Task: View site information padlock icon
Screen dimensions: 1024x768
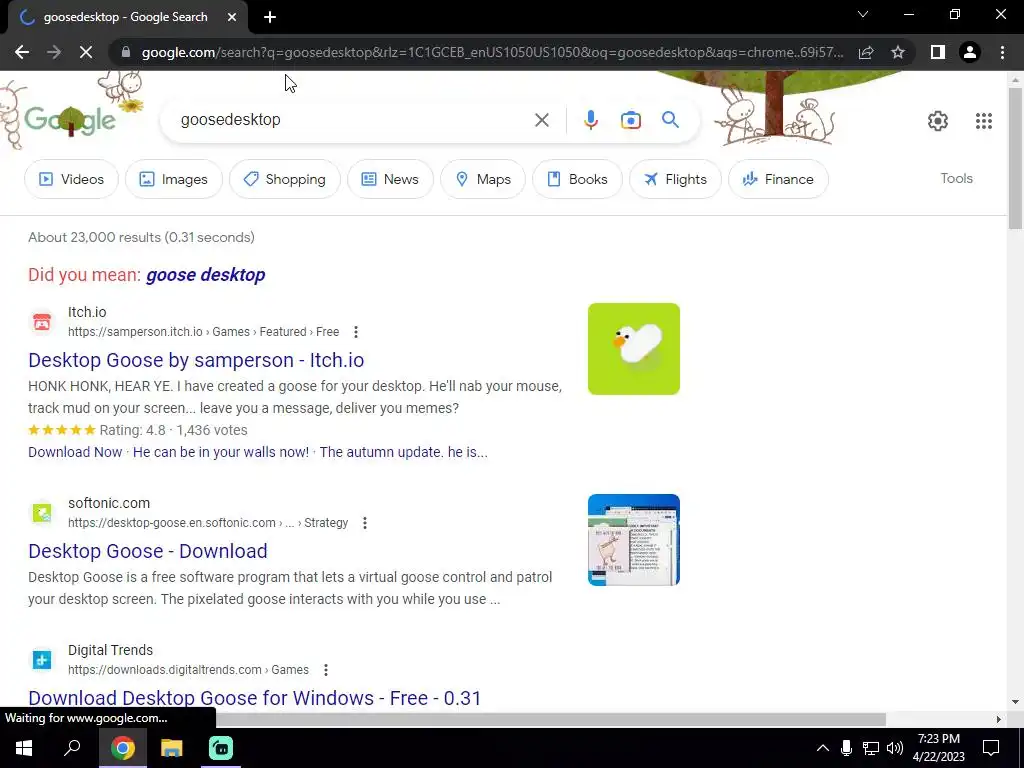Action: (x=126, y=52)
